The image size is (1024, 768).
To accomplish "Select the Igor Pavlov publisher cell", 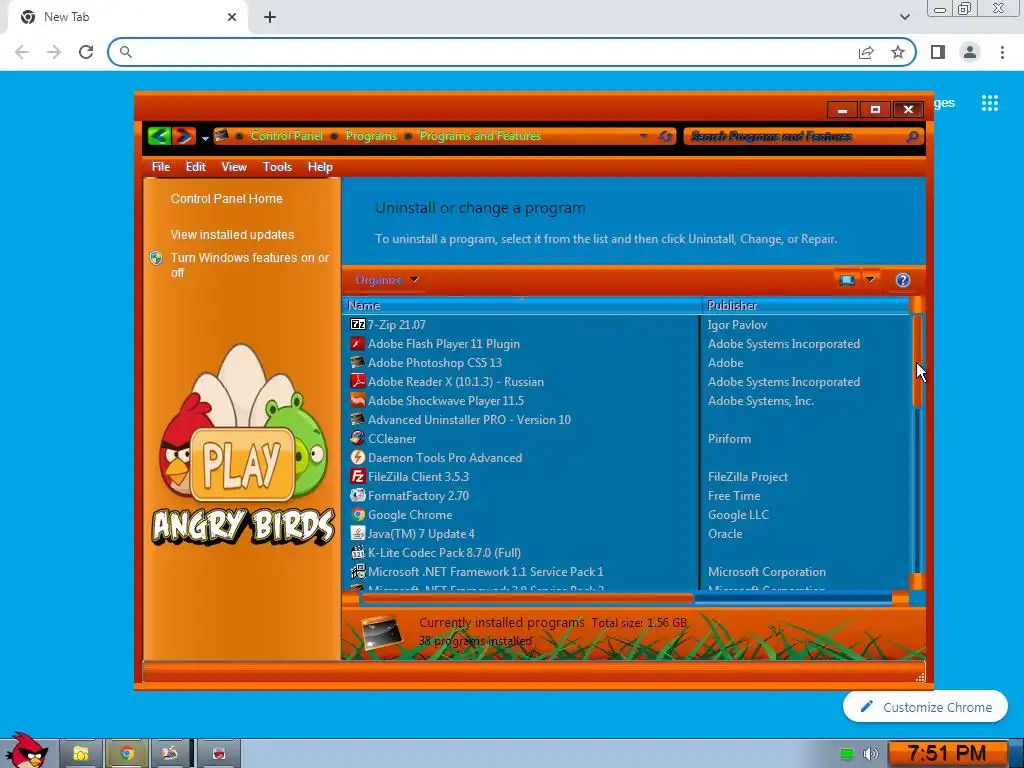I will click(x=737, y=325).
